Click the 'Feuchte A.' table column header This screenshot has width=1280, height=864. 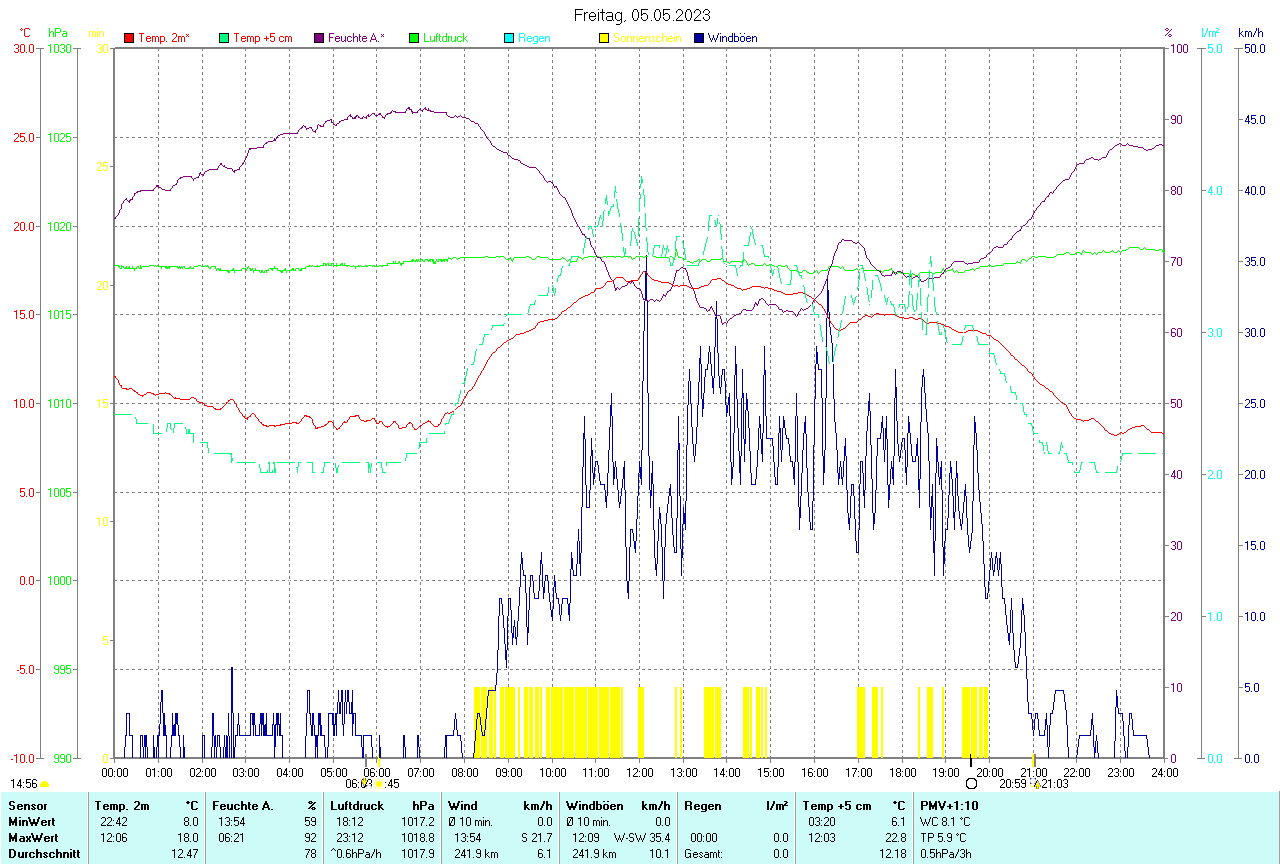[243, 805]
